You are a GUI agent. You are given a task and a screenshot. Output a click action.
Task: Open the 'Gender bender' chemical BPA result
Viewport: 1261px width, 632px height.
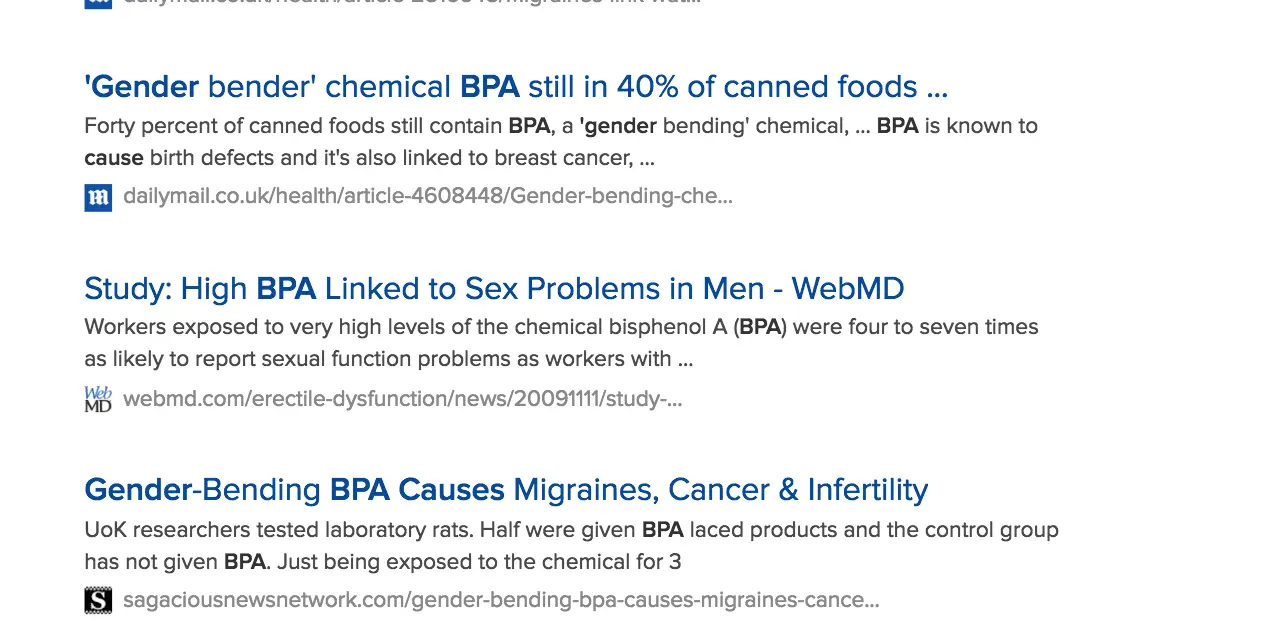[x=515, y=87]
